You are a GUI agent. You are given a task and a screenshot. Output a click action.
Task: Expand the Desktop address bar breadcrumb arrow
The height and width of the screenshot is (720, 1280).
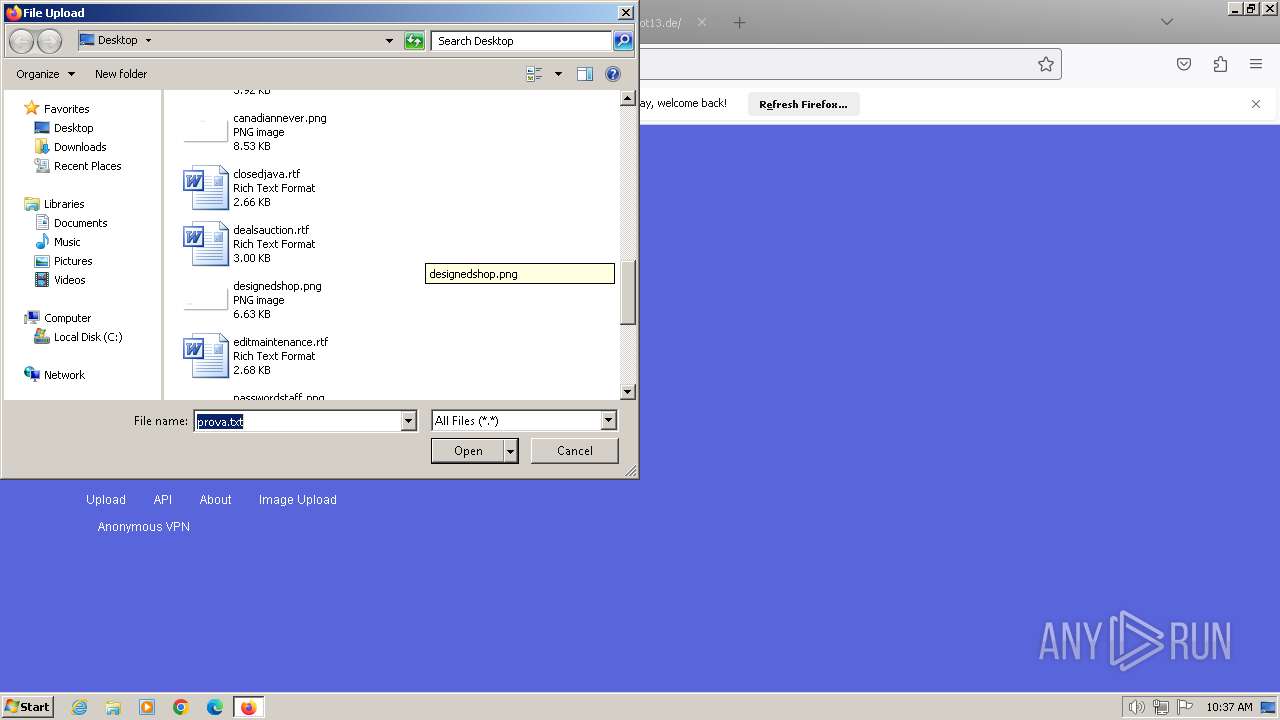[149, 41]
